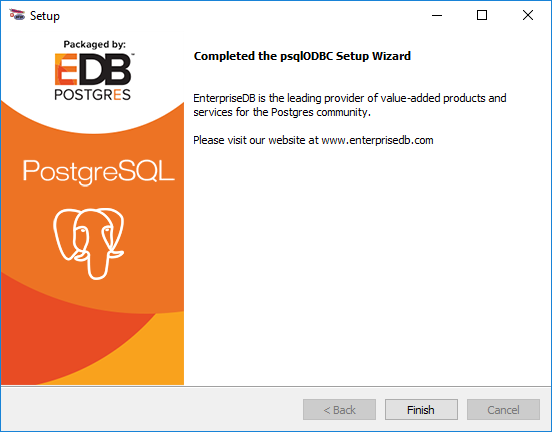Viewport: 552px width, 432px height.
Task: Click the greyed-out Back button
Action: 339,409
